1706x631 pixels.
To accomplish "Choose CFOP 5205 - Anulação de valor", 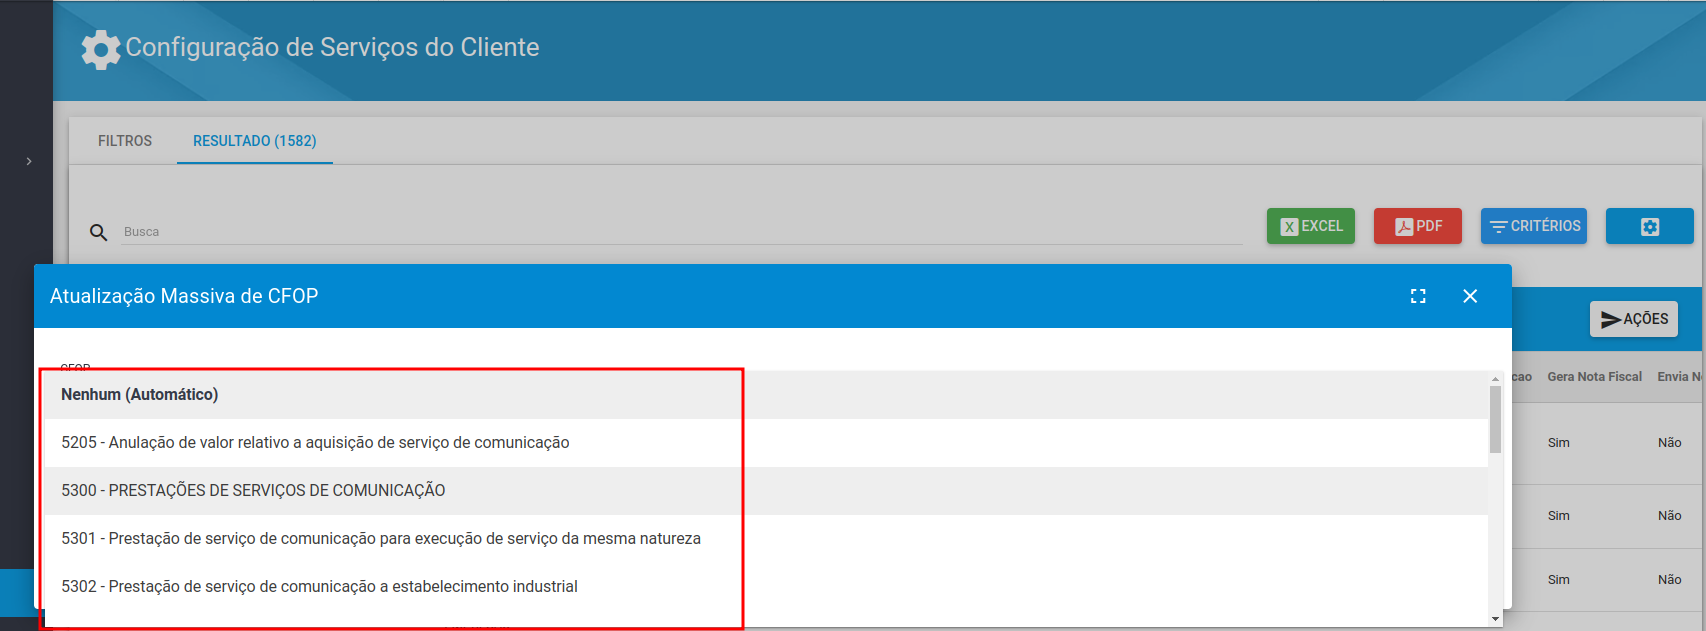I will tap(766, 443).
